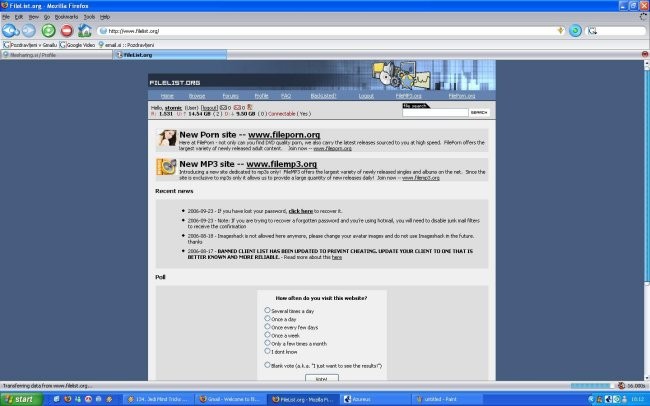The height and width of the screenshot is (406, 650).
Task: Open the Google Video bookmark
Action: point(78,45)
